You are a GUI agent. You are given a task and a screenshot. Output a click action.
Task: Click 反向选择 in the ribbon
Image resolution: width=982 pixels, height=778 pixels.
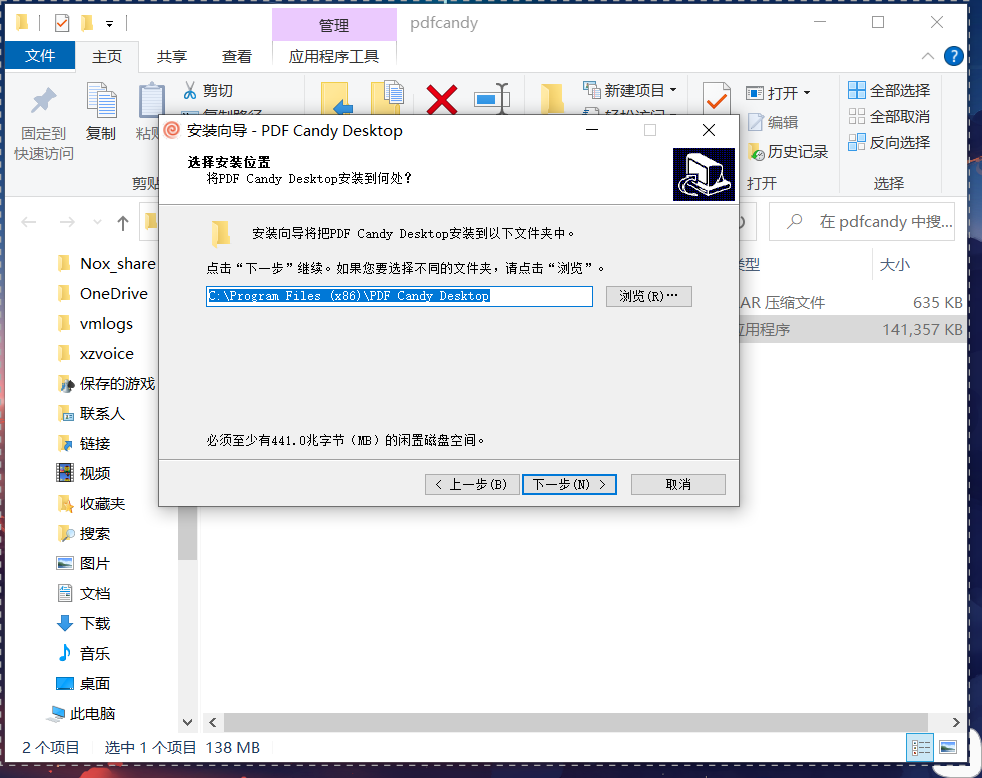889,142
